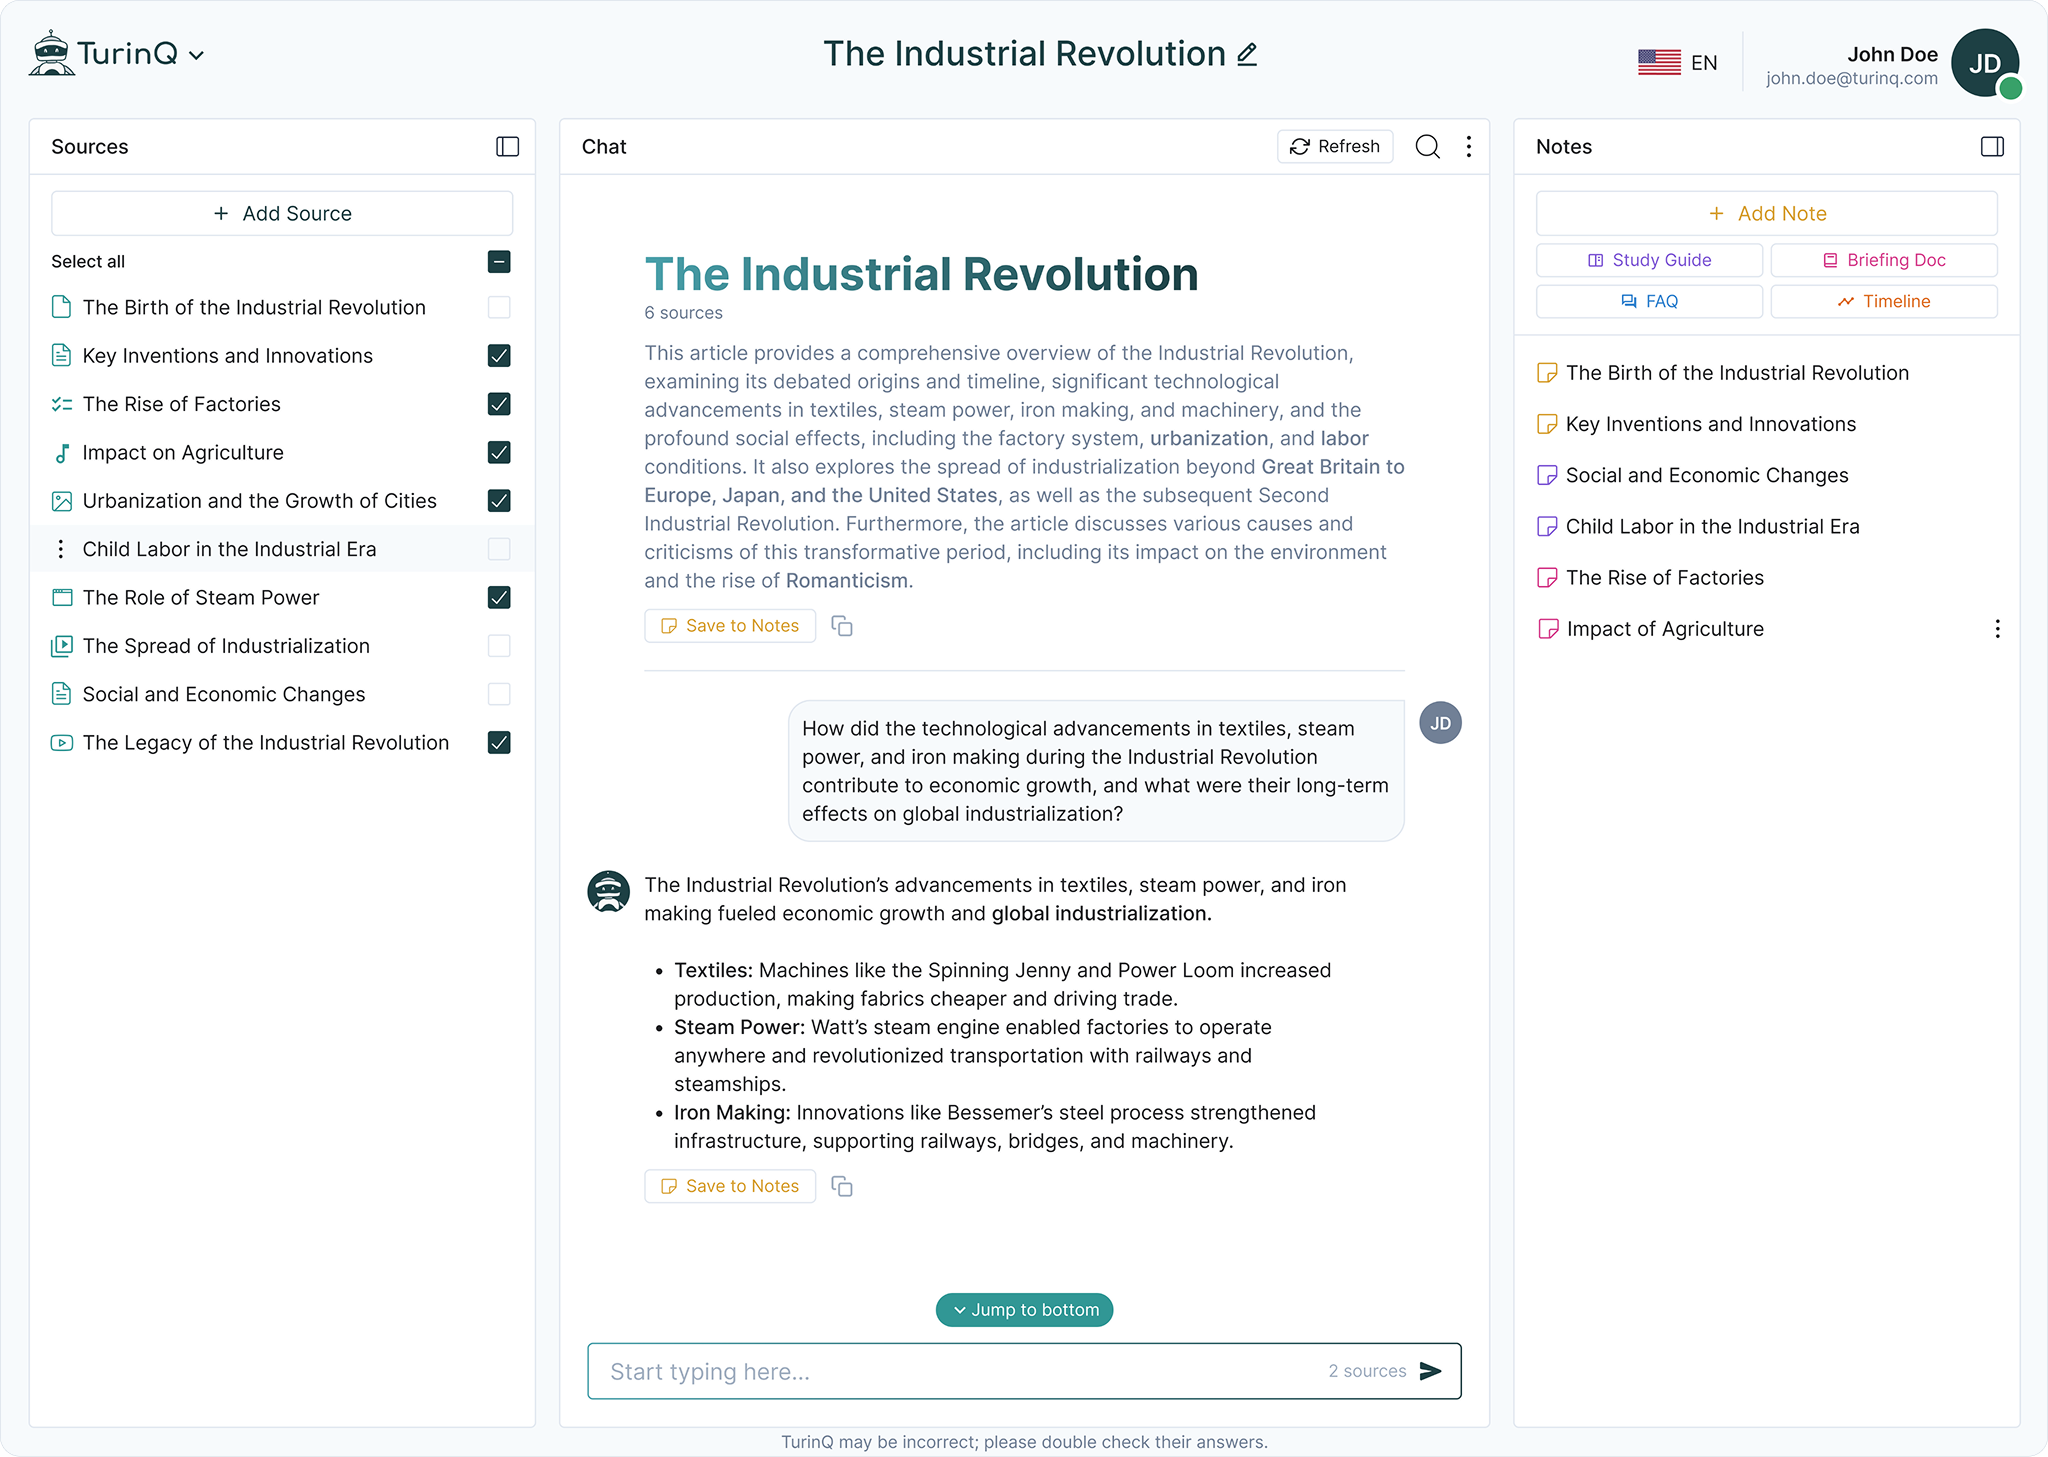Image resolution: width=2048 pixels, height=1457 pixels.
Task: Save assistant reply to Notes
Action: (x=730, y=1186)
